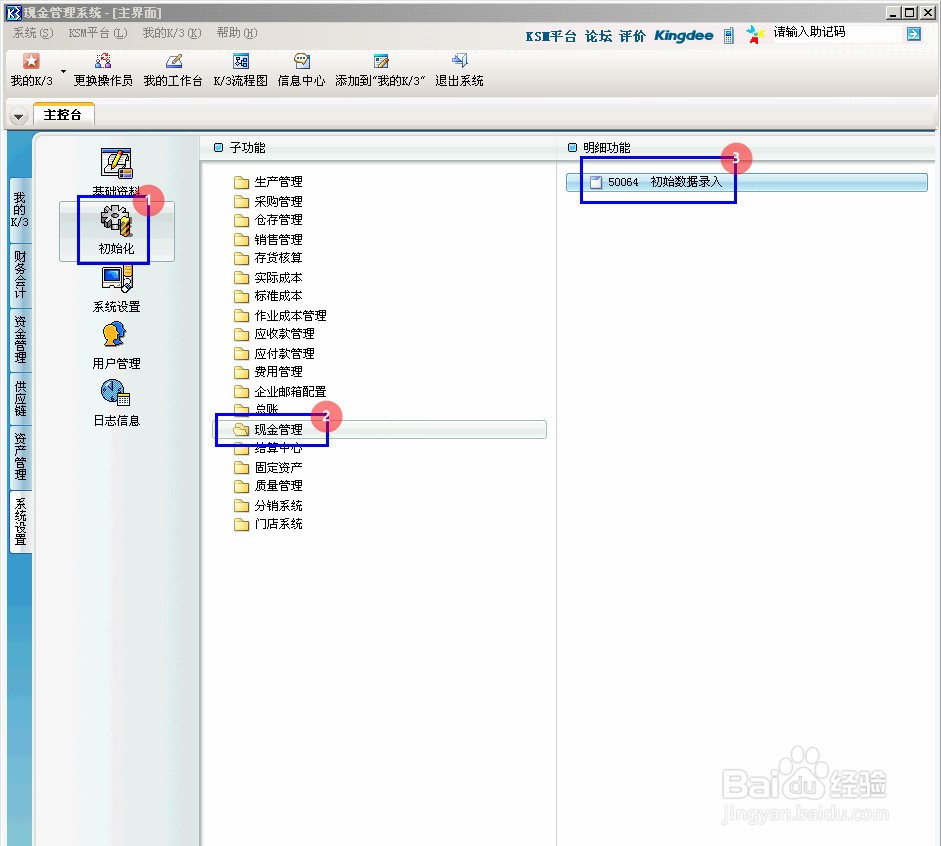Select the 企业邮箱配置 folder
Viewport: 941px width, 846px height.
(x=280, y=391)
